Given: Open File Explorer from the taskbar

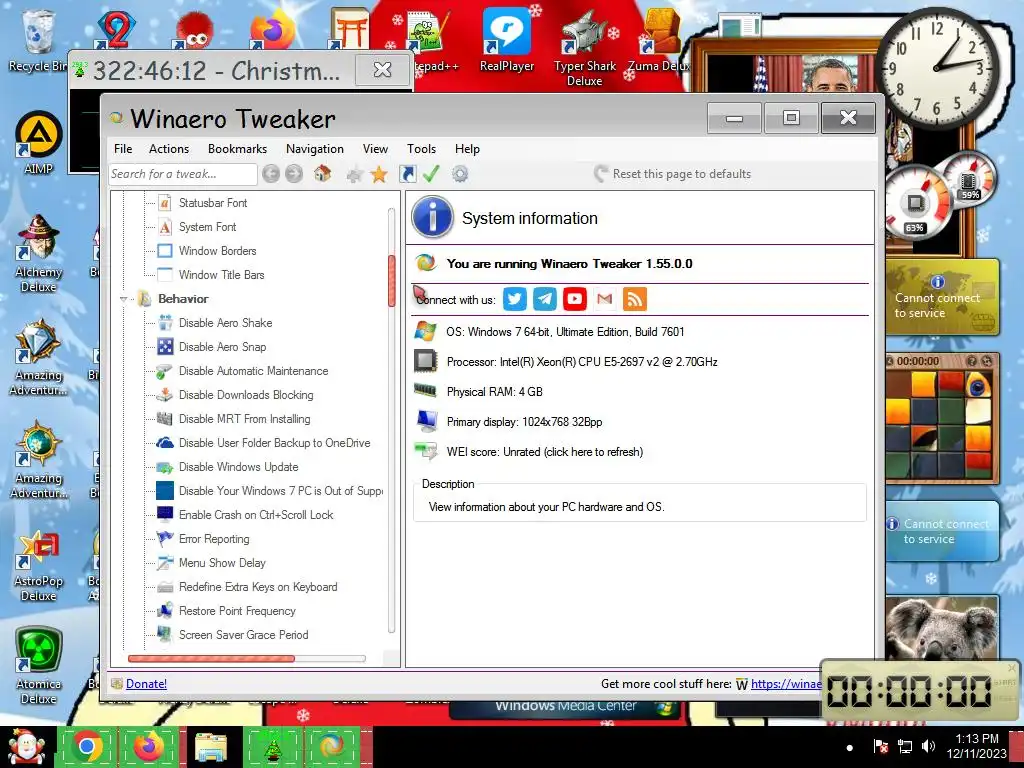Looking at the screenshot, I should tap(210, 747).
